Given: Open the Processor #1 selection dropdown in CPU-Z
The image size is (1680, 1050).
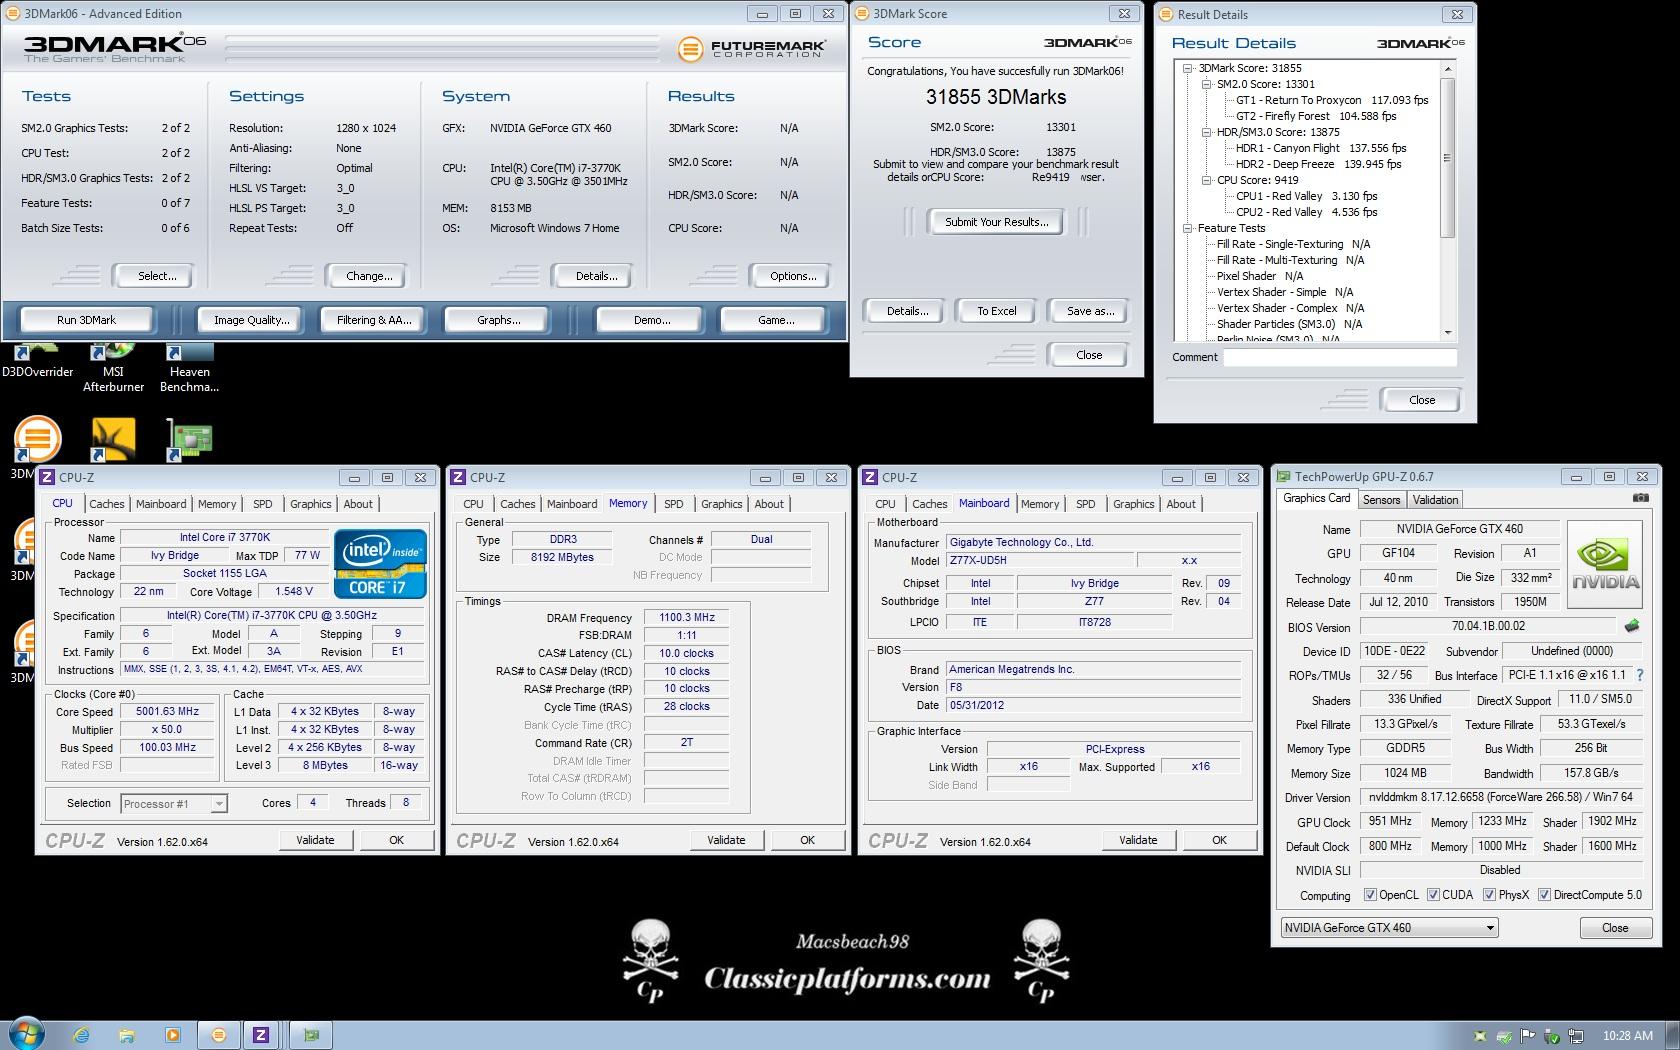Looking at the screenshot, I should pyautogui.click(x=174, y=803).
